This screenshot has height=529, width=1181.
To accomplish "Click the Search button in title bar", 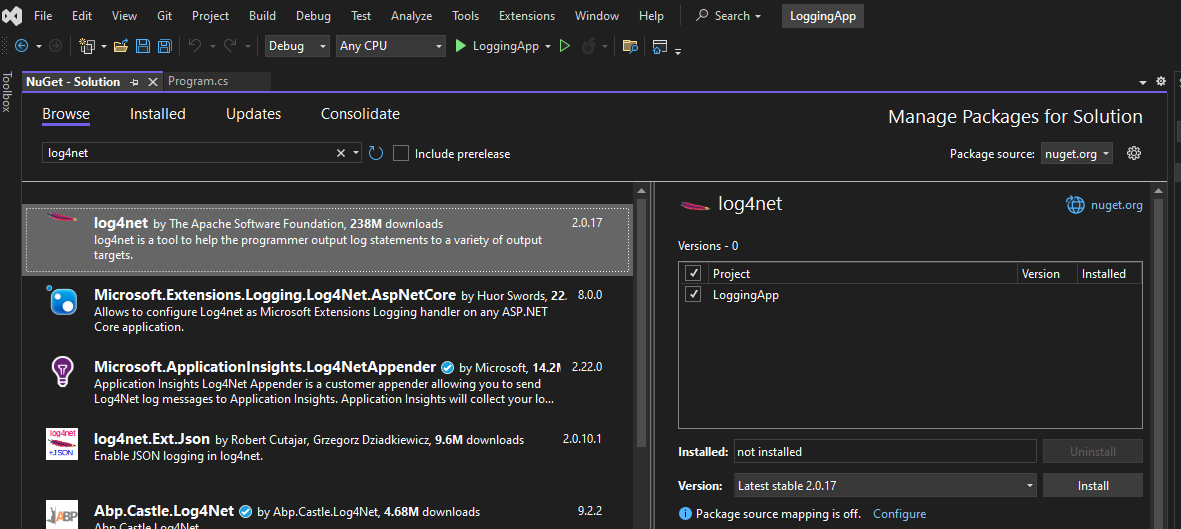I will click(728, 16).
